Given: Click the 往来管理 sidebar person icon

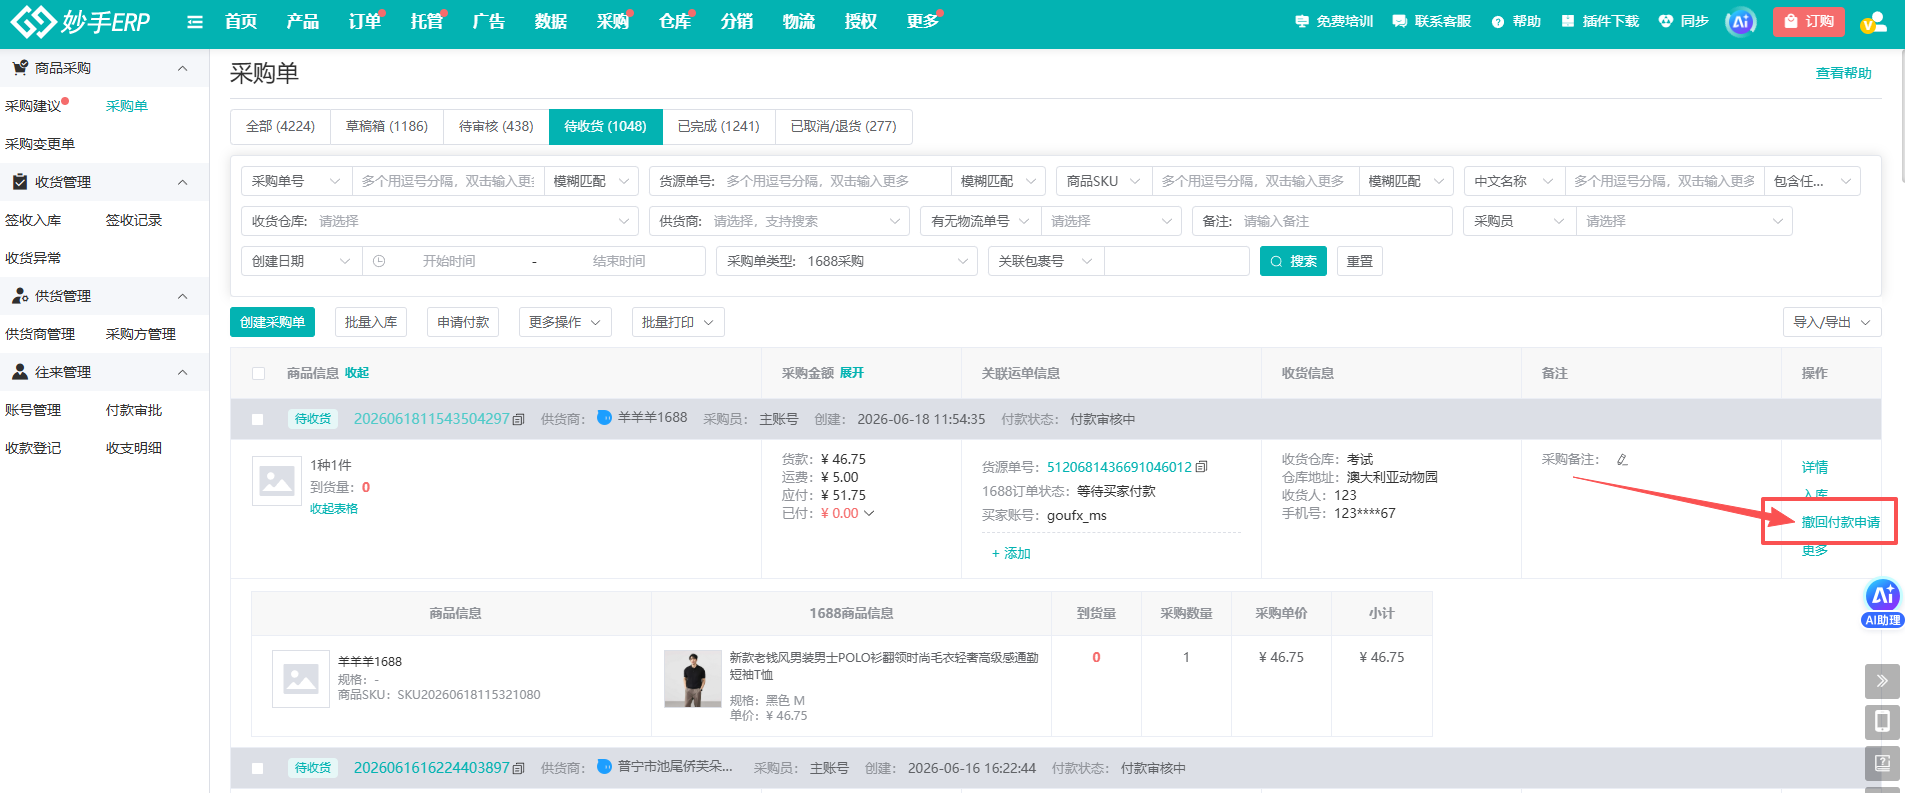Looking at the screenshot, I should pos(20,372).
